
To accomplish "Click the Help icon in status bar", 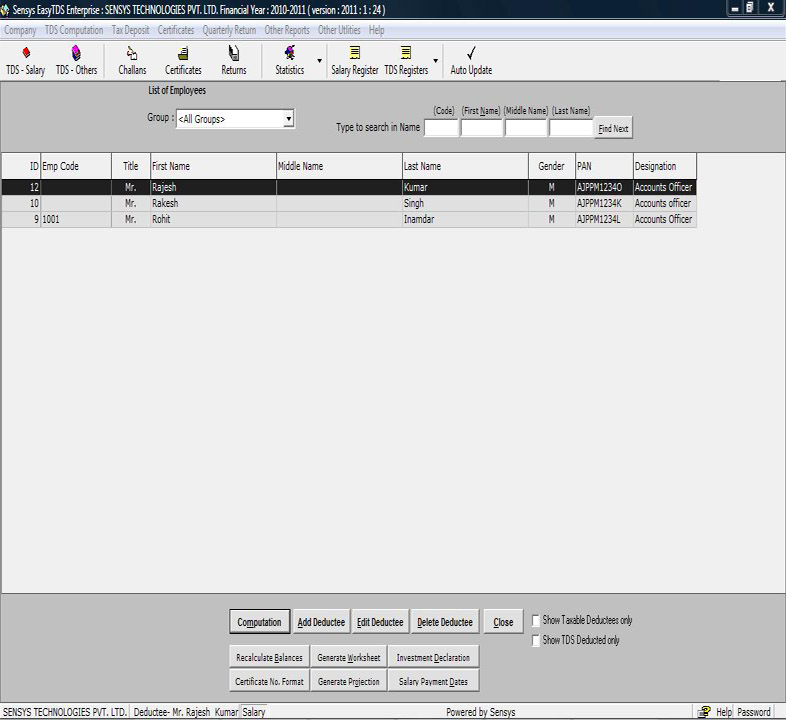I will pos(704,712).
